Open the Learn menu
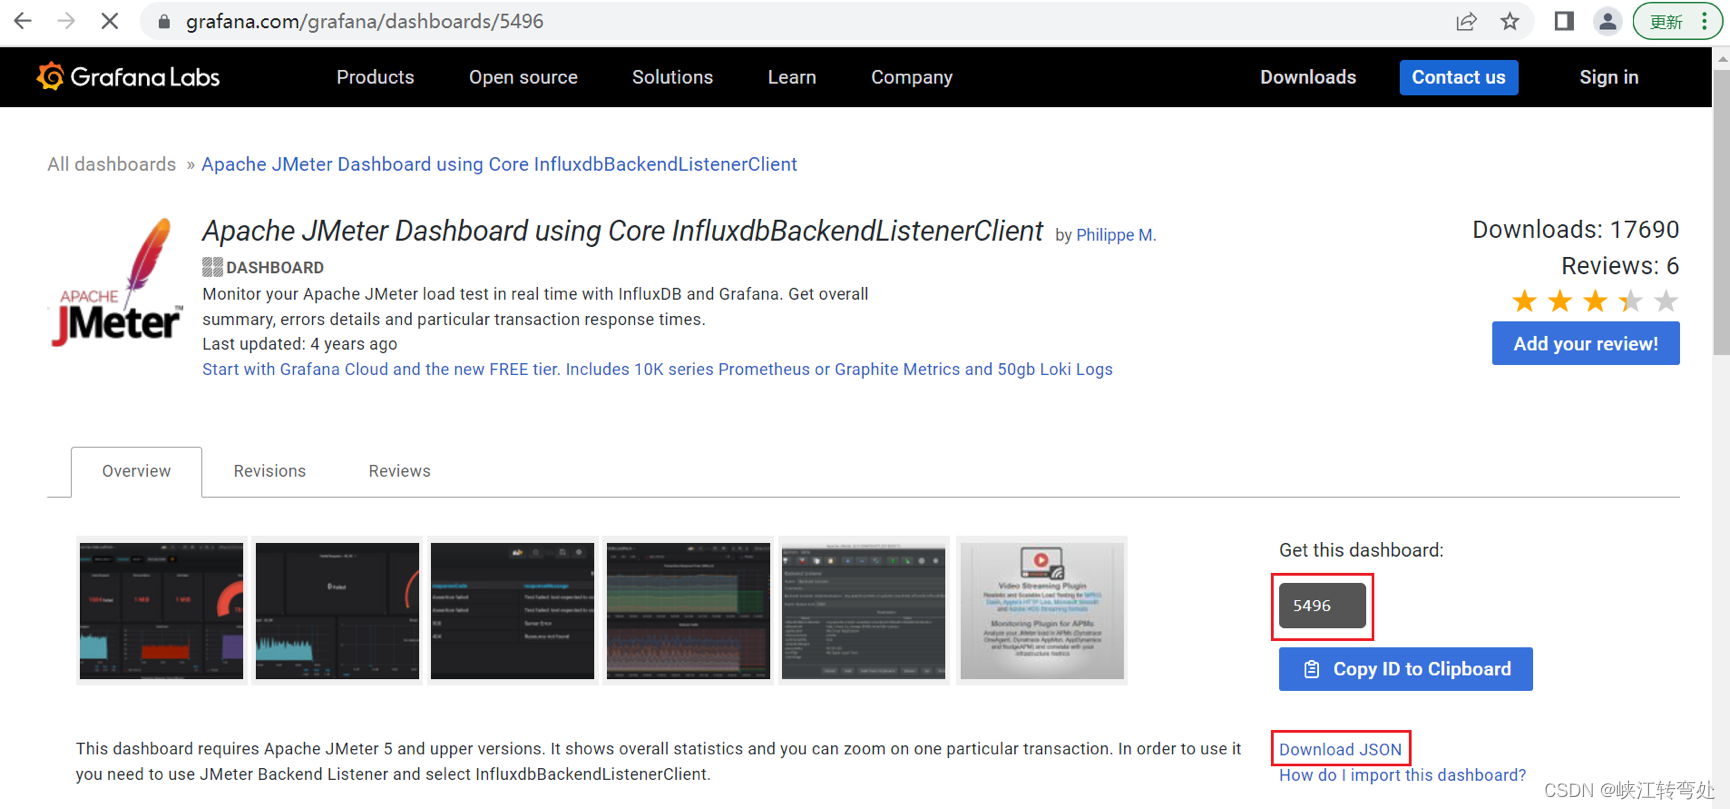This screenshot has height=809, width=1730. (792, 77)
